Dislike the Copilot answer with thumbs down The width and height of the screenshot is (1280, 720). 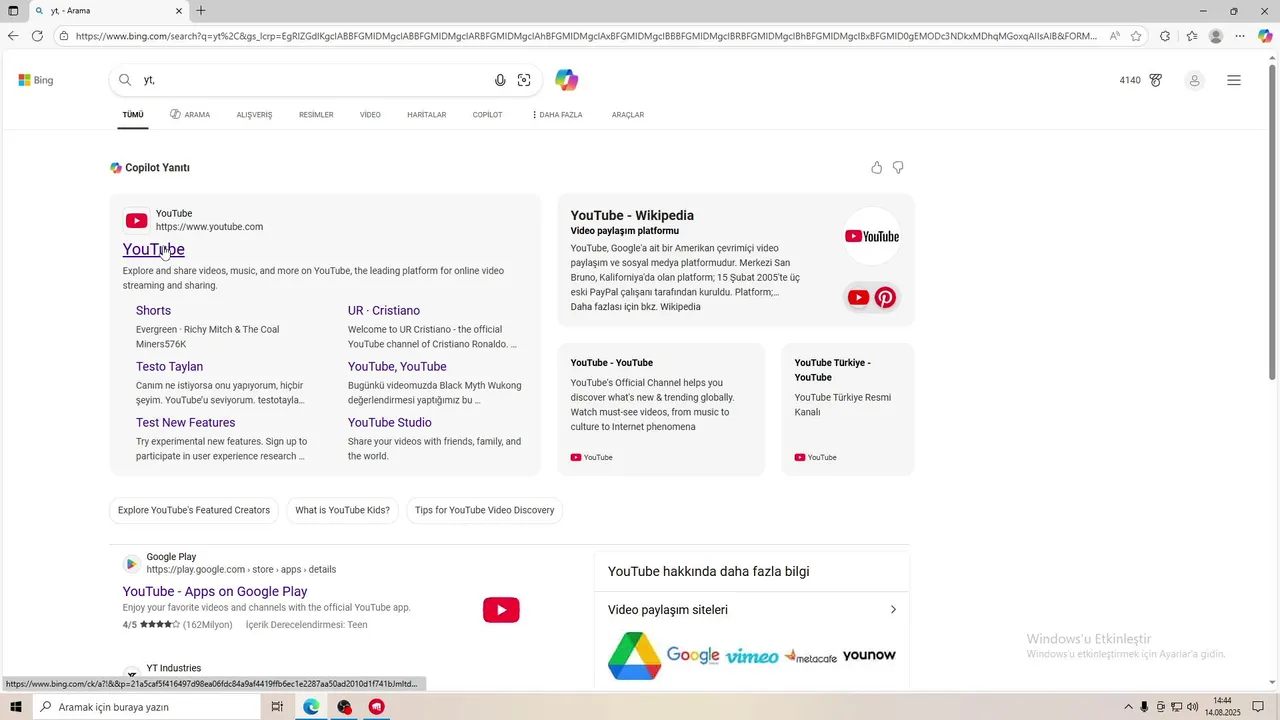(898, 167)
